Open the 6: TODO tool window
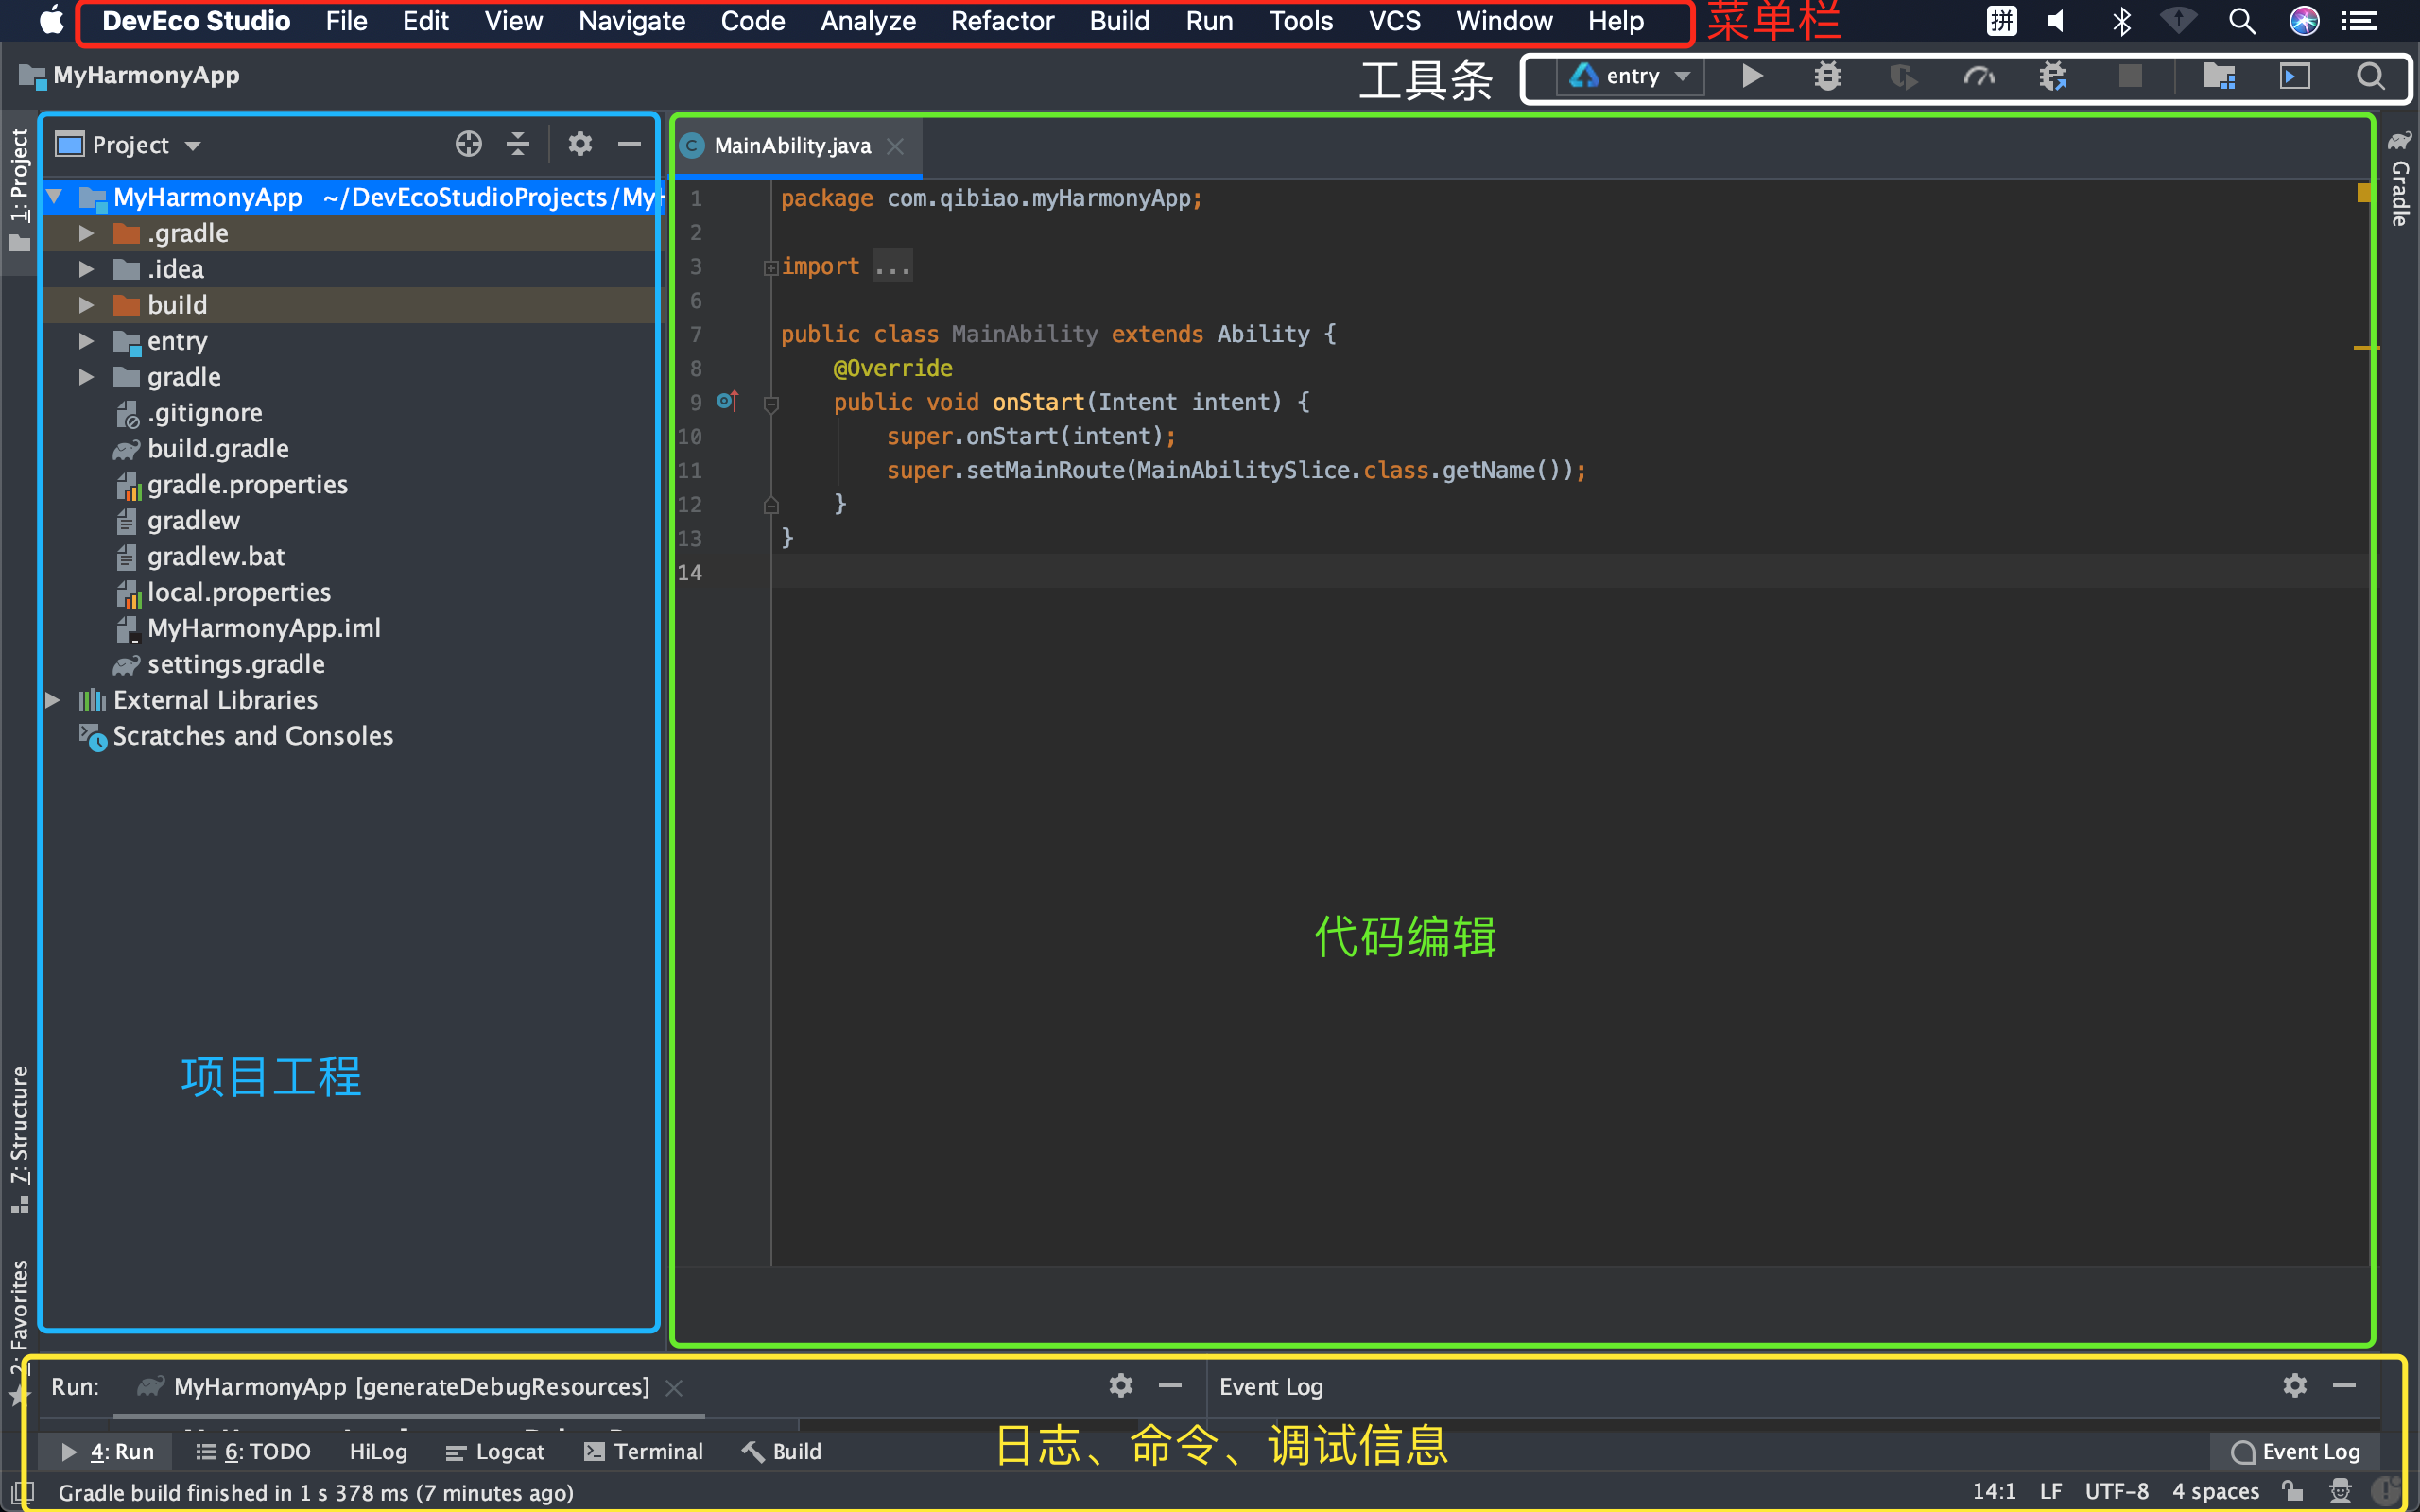This screenshot has width=2420, height=1512. [253, 1451]
